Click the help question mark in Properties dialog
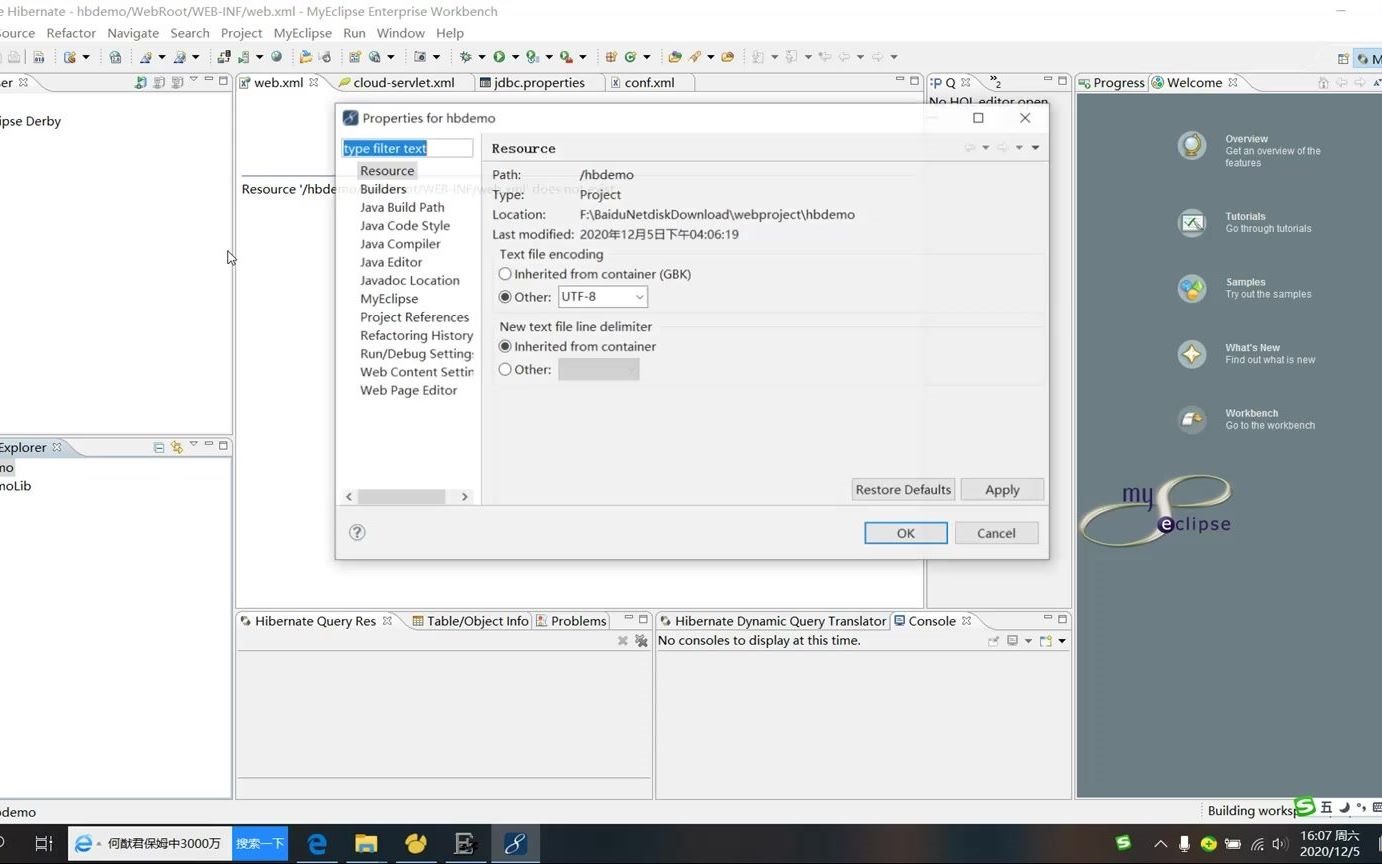 [357, 532]
